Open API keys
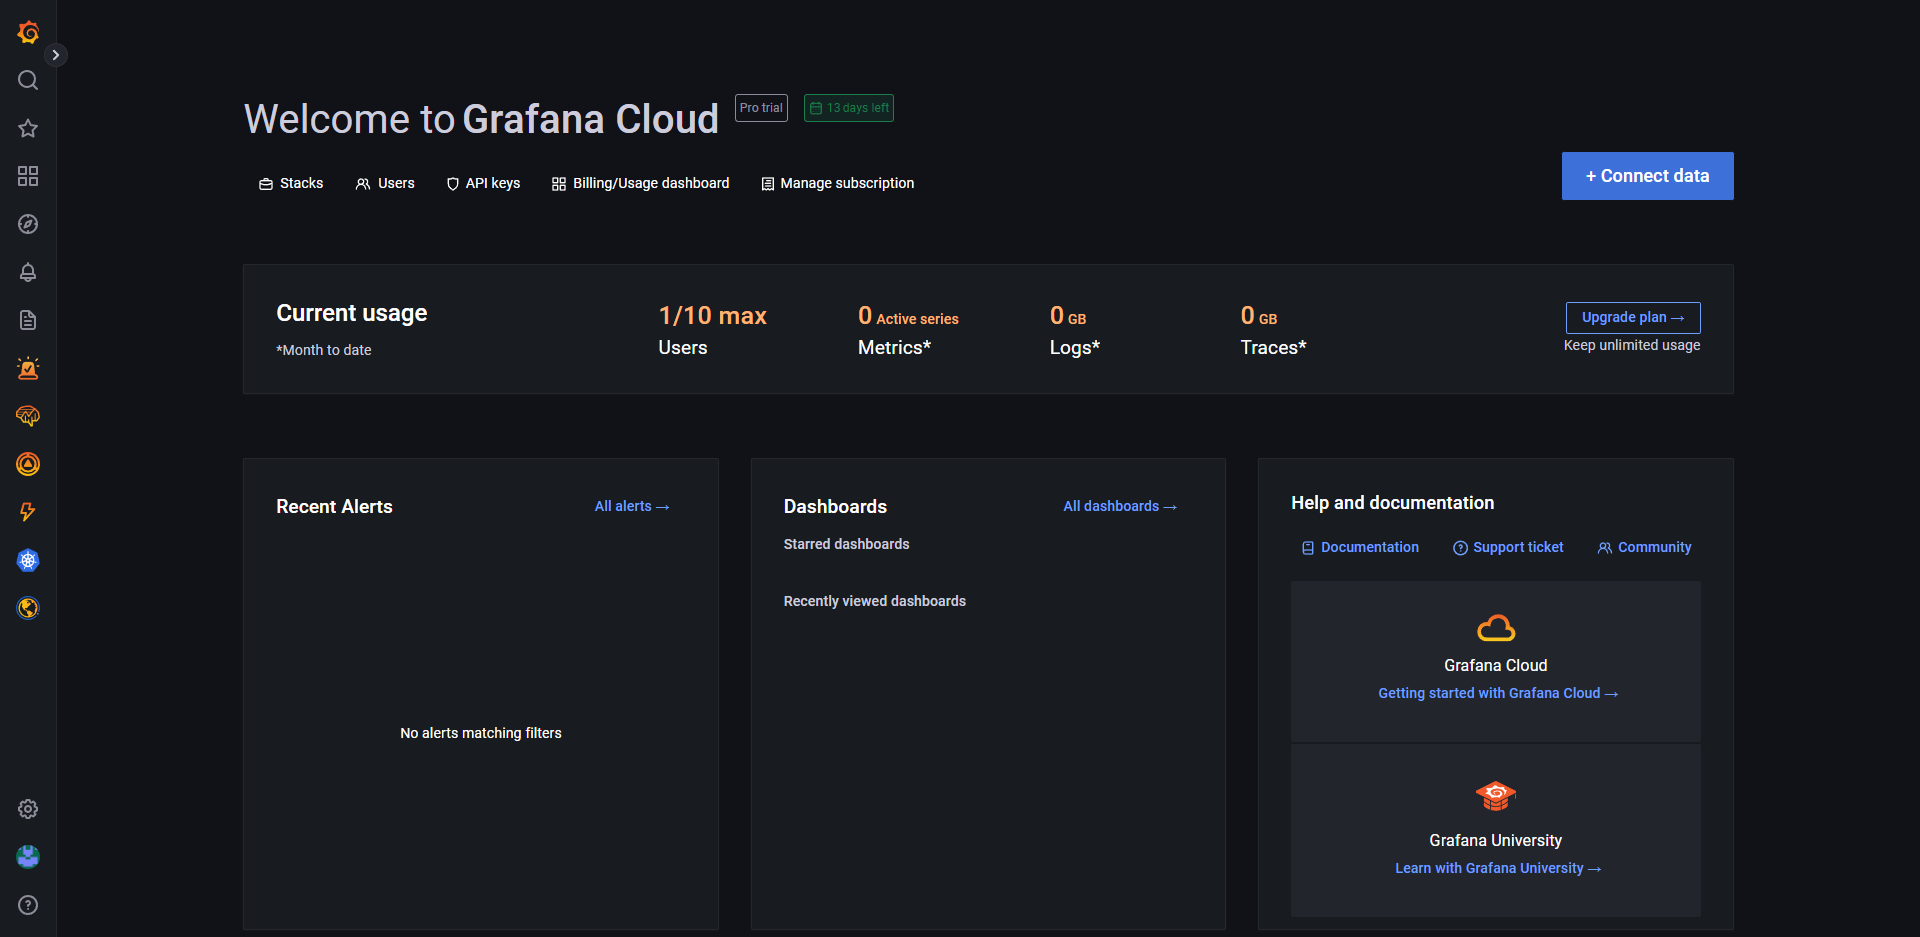Viewport: 1920px width, 937px height. (x=483, y=183)
